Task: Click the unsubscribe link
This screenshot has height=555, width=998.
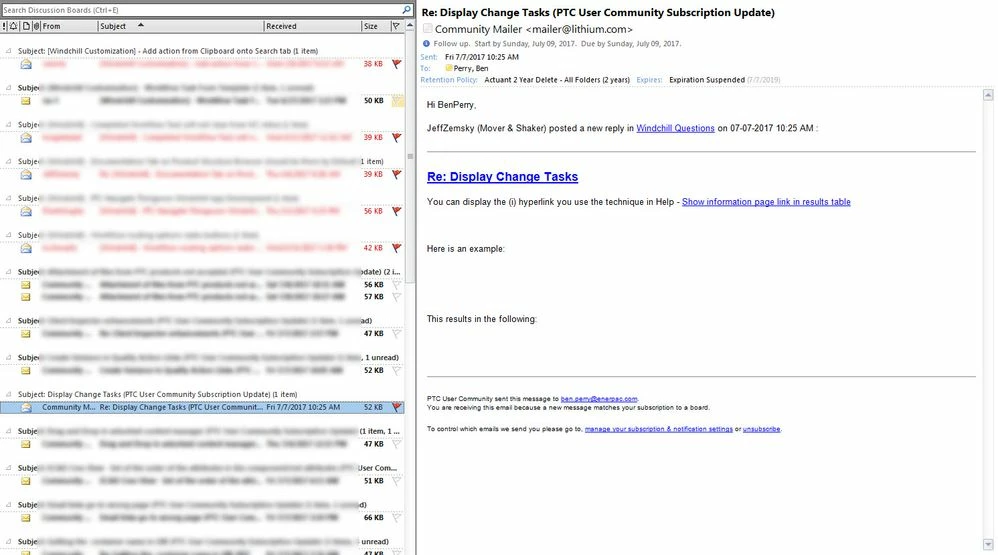Action: tap(761, 429)
